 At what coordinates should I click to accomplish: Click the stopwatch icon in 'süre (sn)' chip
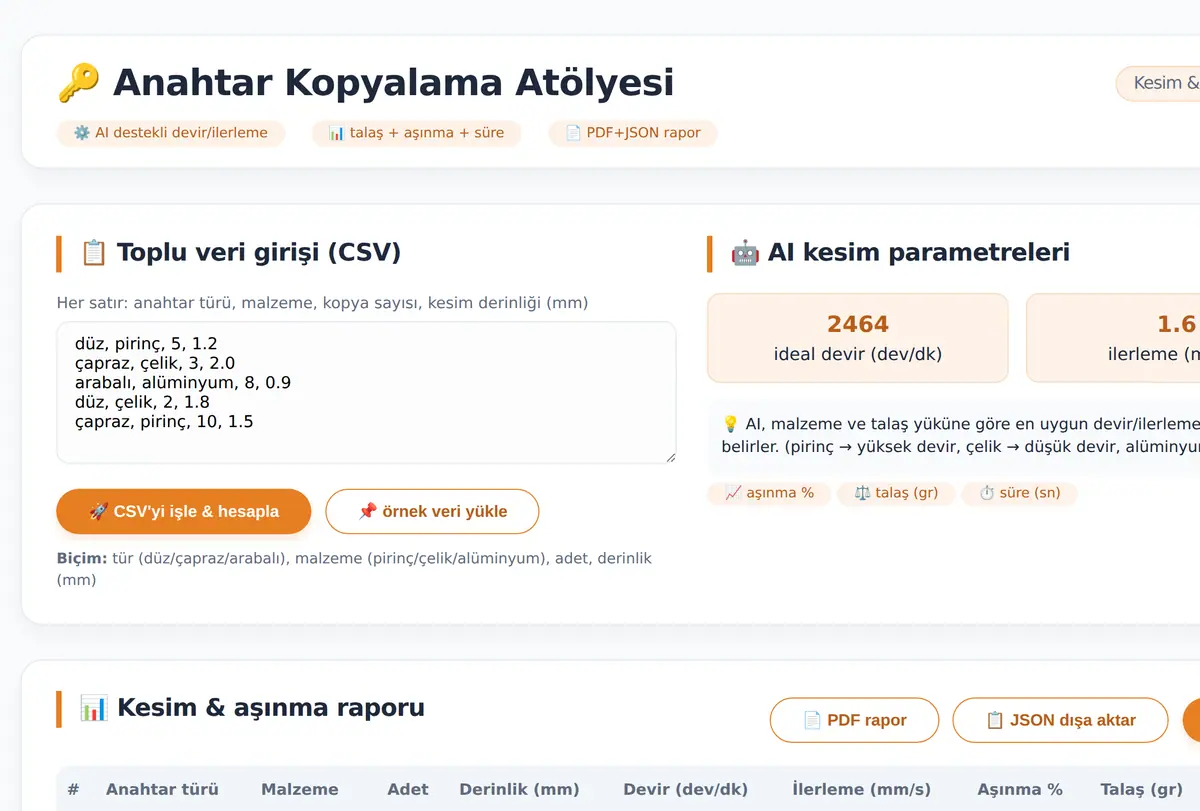point(986,493)
